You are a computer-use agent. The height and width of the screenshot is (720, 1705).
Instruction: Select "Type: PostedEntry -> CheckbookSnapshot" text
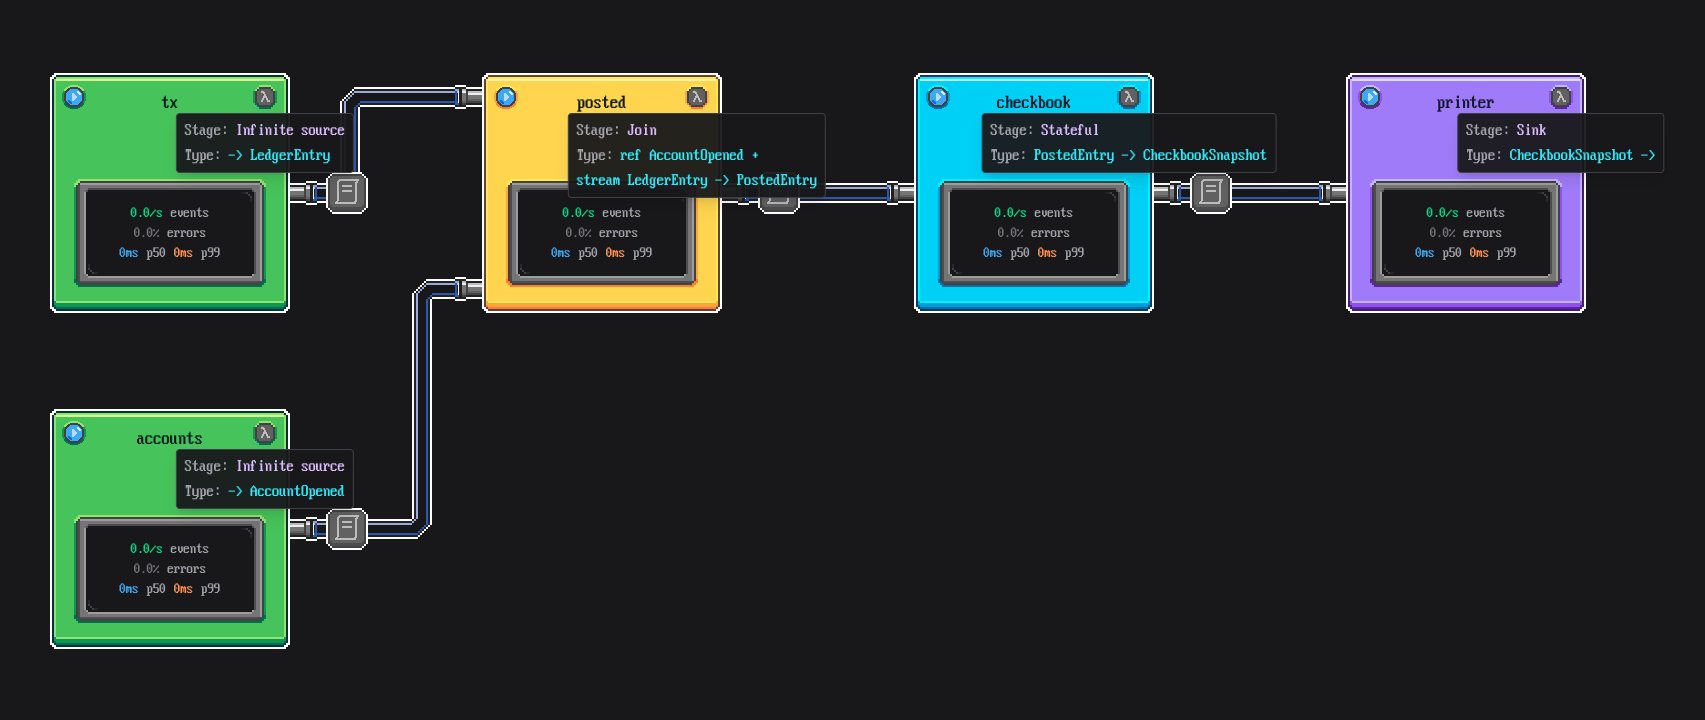pos(1128,155)
